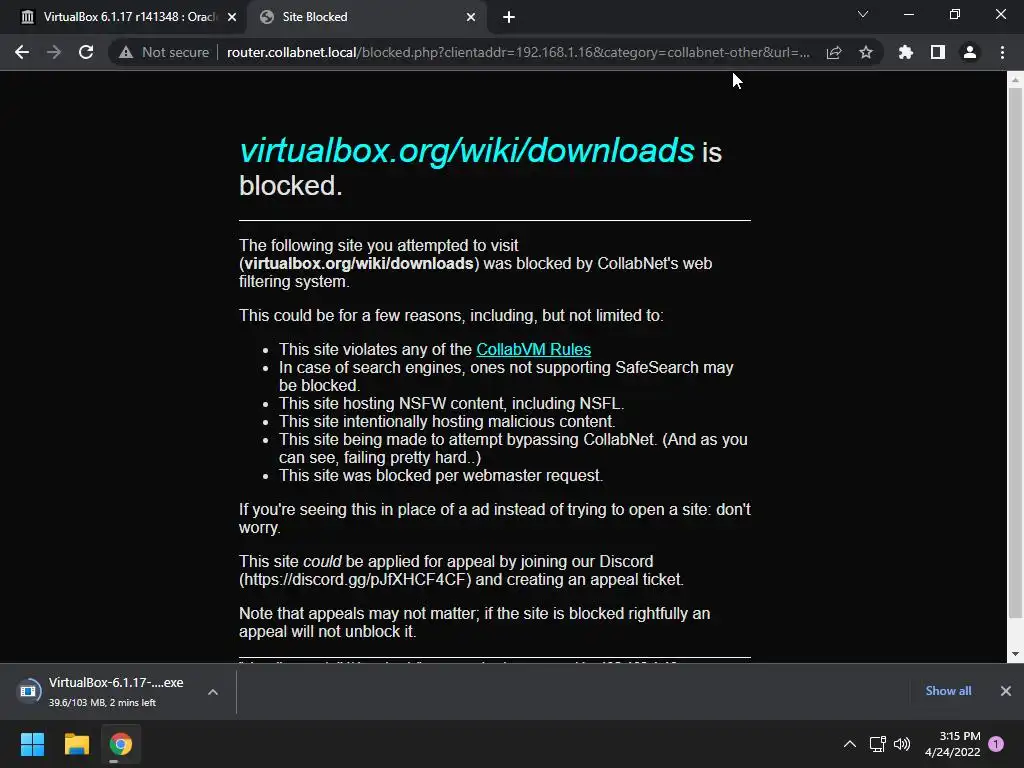Open the CollabVM Rules link
Viewport: 1024px width, 768px height.
(x=534, y=349)
